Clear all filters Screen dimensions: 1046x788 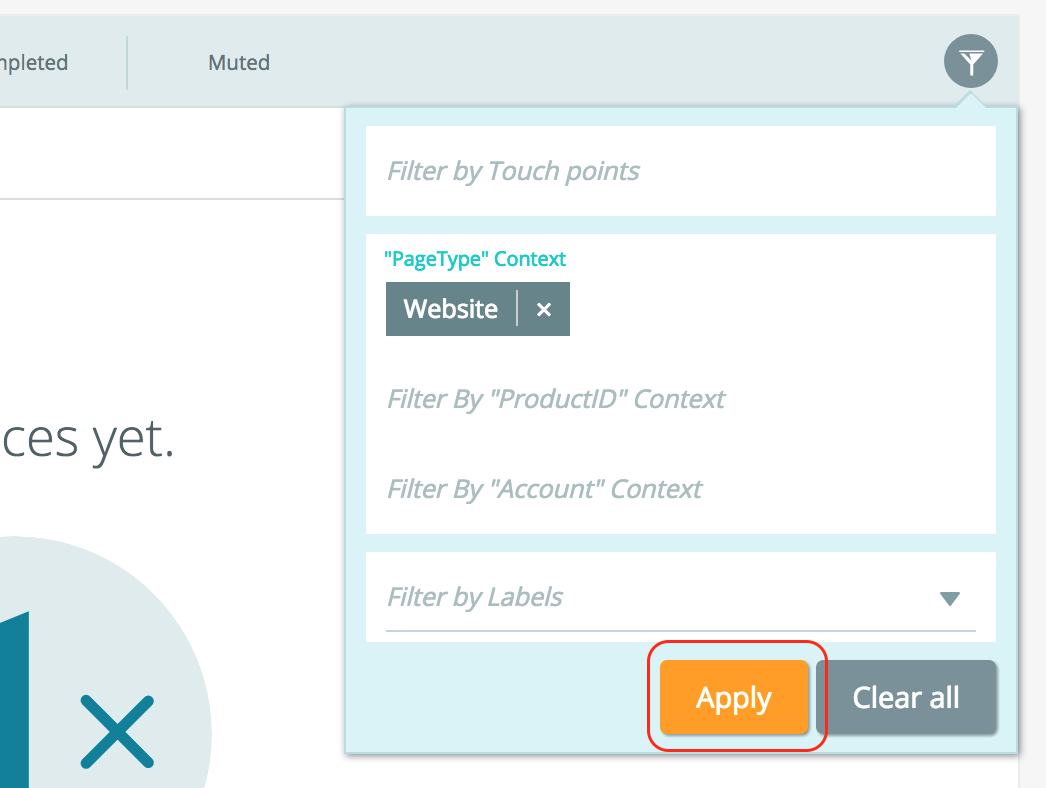pyautogui.click(x=906, y=697)
